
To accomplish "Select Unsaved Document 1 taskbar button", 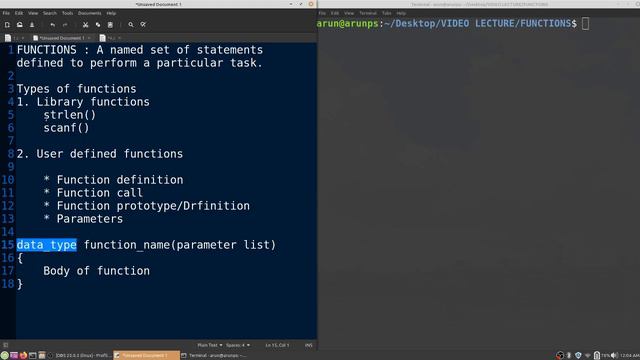I will (146, 356).
